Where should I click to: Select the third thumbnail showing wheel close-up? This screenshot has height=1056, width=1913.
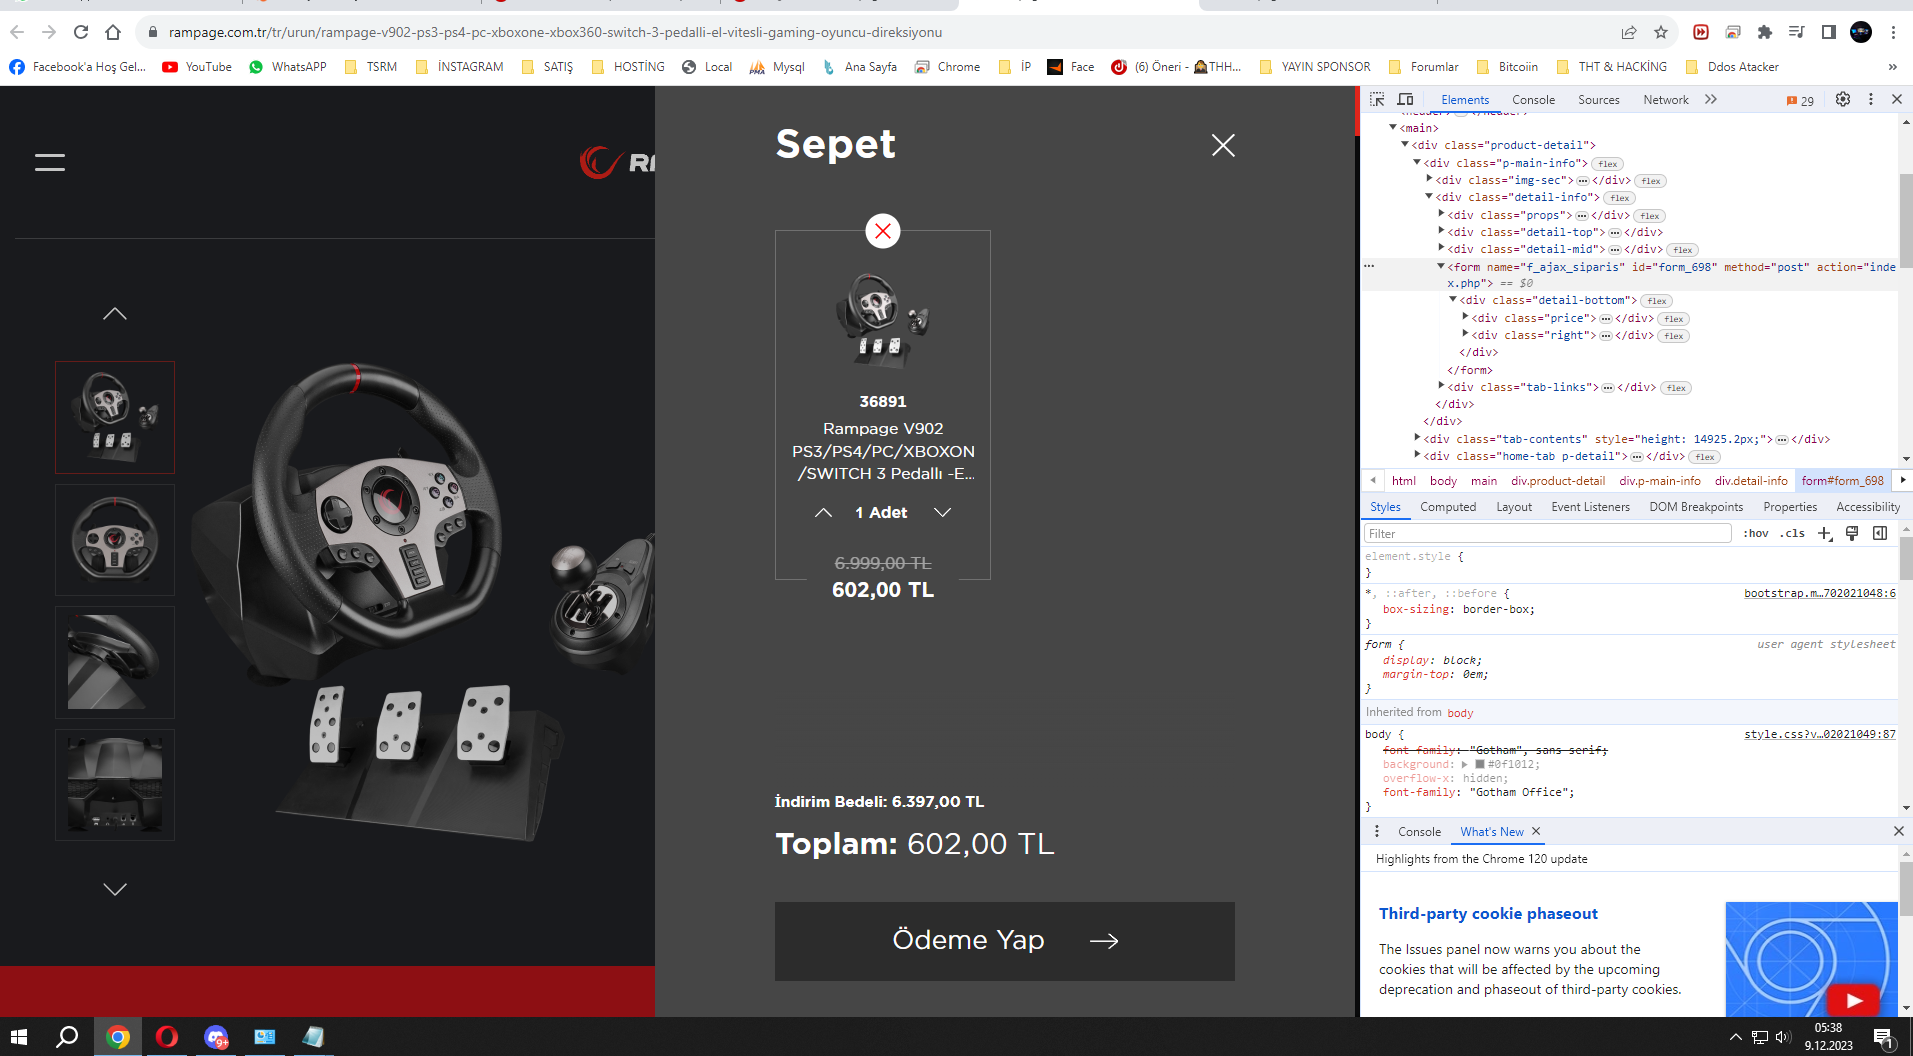(x=115, y=662)
